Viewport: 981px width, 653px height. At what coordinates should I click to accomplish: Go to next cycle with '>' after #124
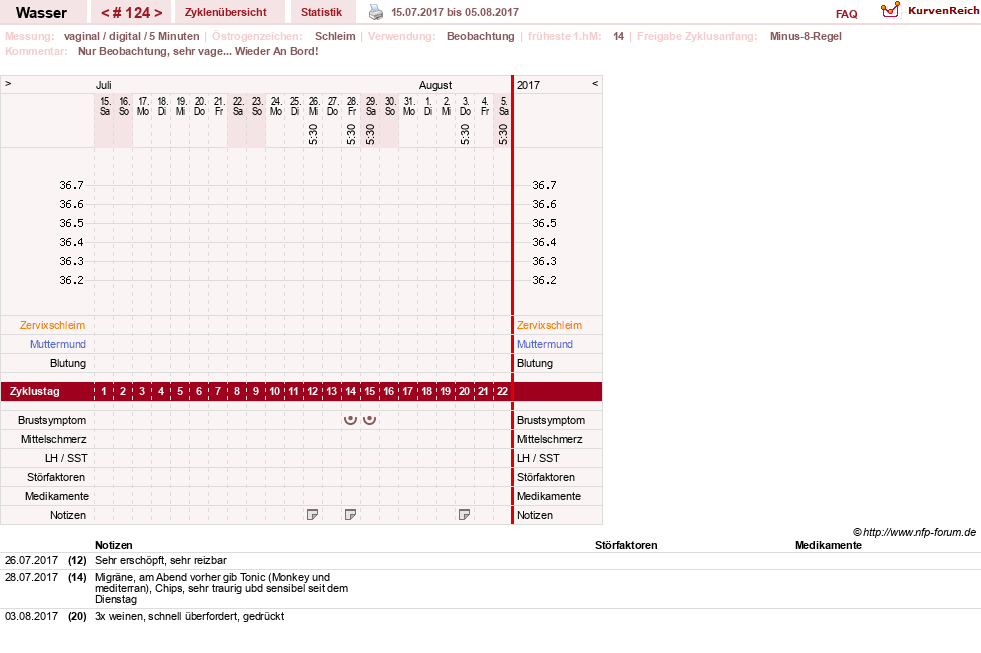click(158, 13)
